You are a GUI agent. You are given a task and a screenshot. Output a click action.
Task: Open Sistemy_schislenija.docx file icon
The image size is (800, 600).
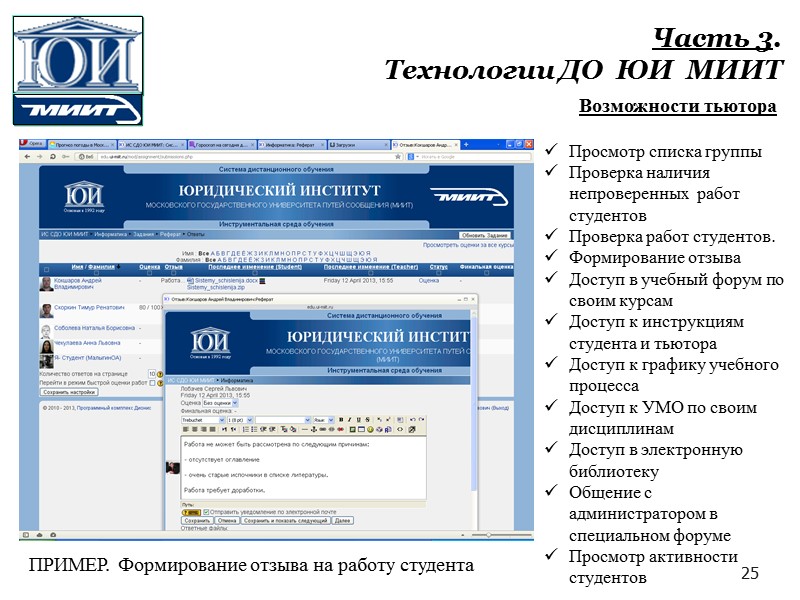pos(190,281)
